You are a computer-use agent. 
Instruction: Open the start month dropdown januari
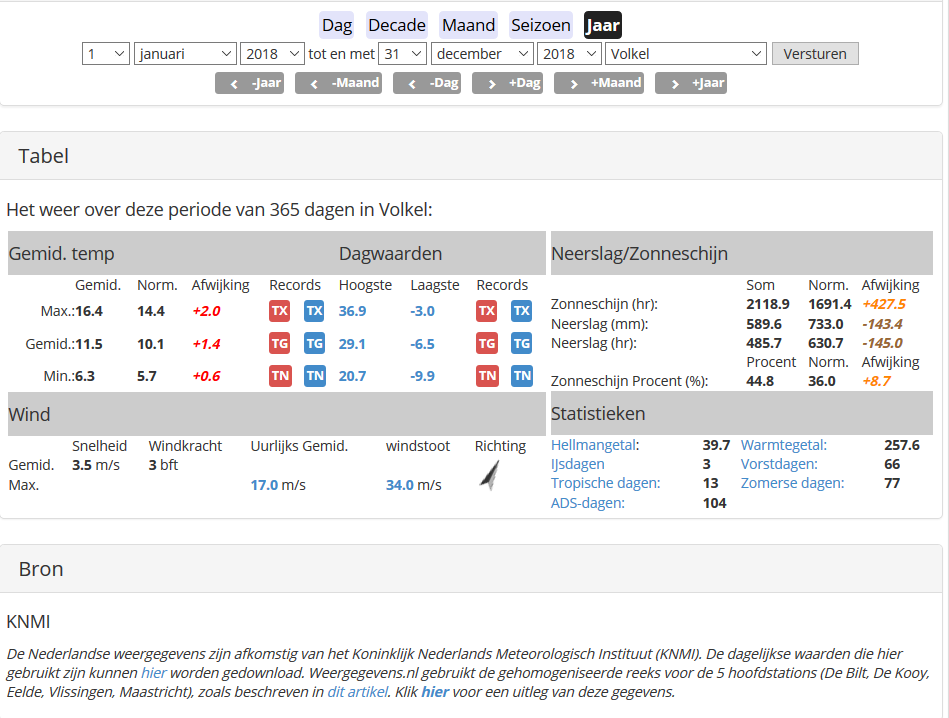(185, 54)
